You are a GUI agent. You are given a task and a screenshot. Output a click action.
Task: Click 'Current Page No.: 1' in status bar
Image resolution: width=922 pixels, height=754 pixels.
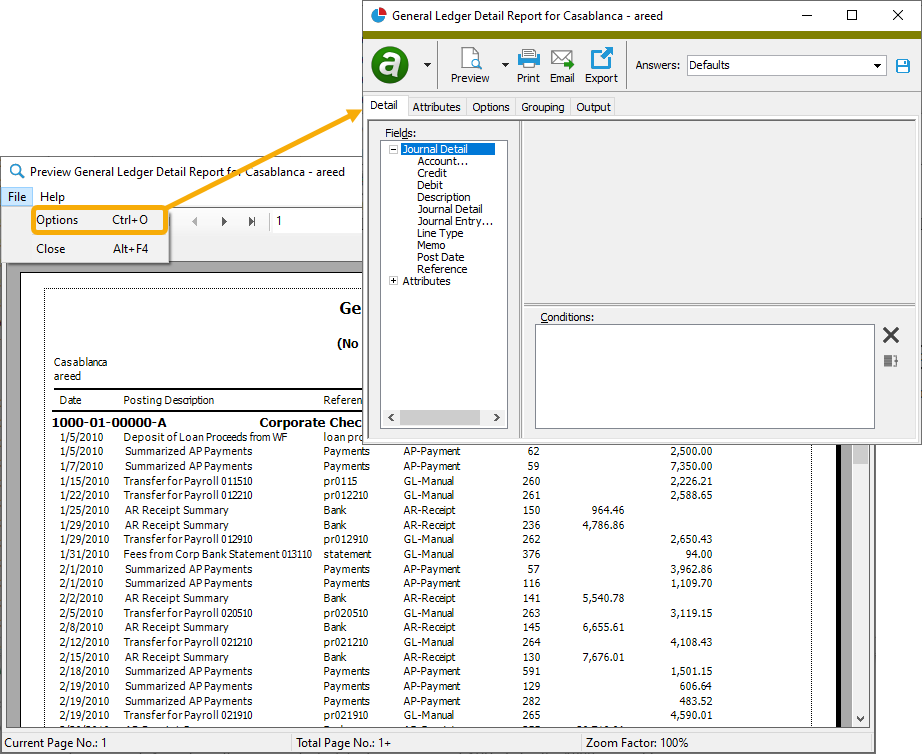coord(56,743)
